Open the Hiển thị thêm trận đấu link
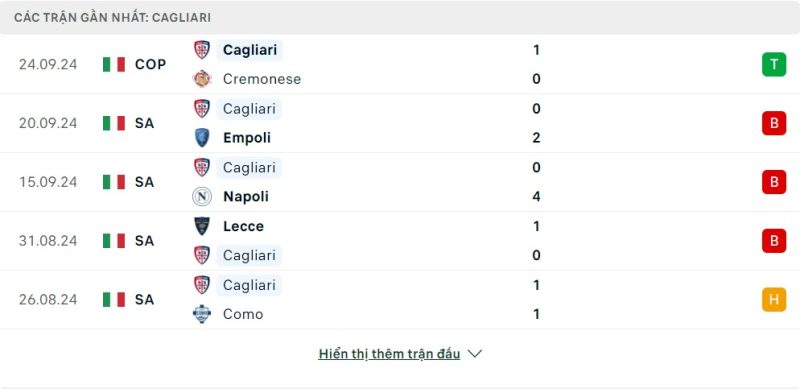Viewport: 800px width, 389px height. click(389, 354)
